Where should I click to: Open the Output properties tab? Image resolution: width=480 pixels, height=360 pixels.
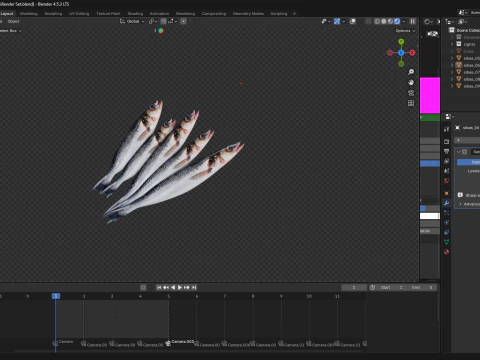(447, 151)
